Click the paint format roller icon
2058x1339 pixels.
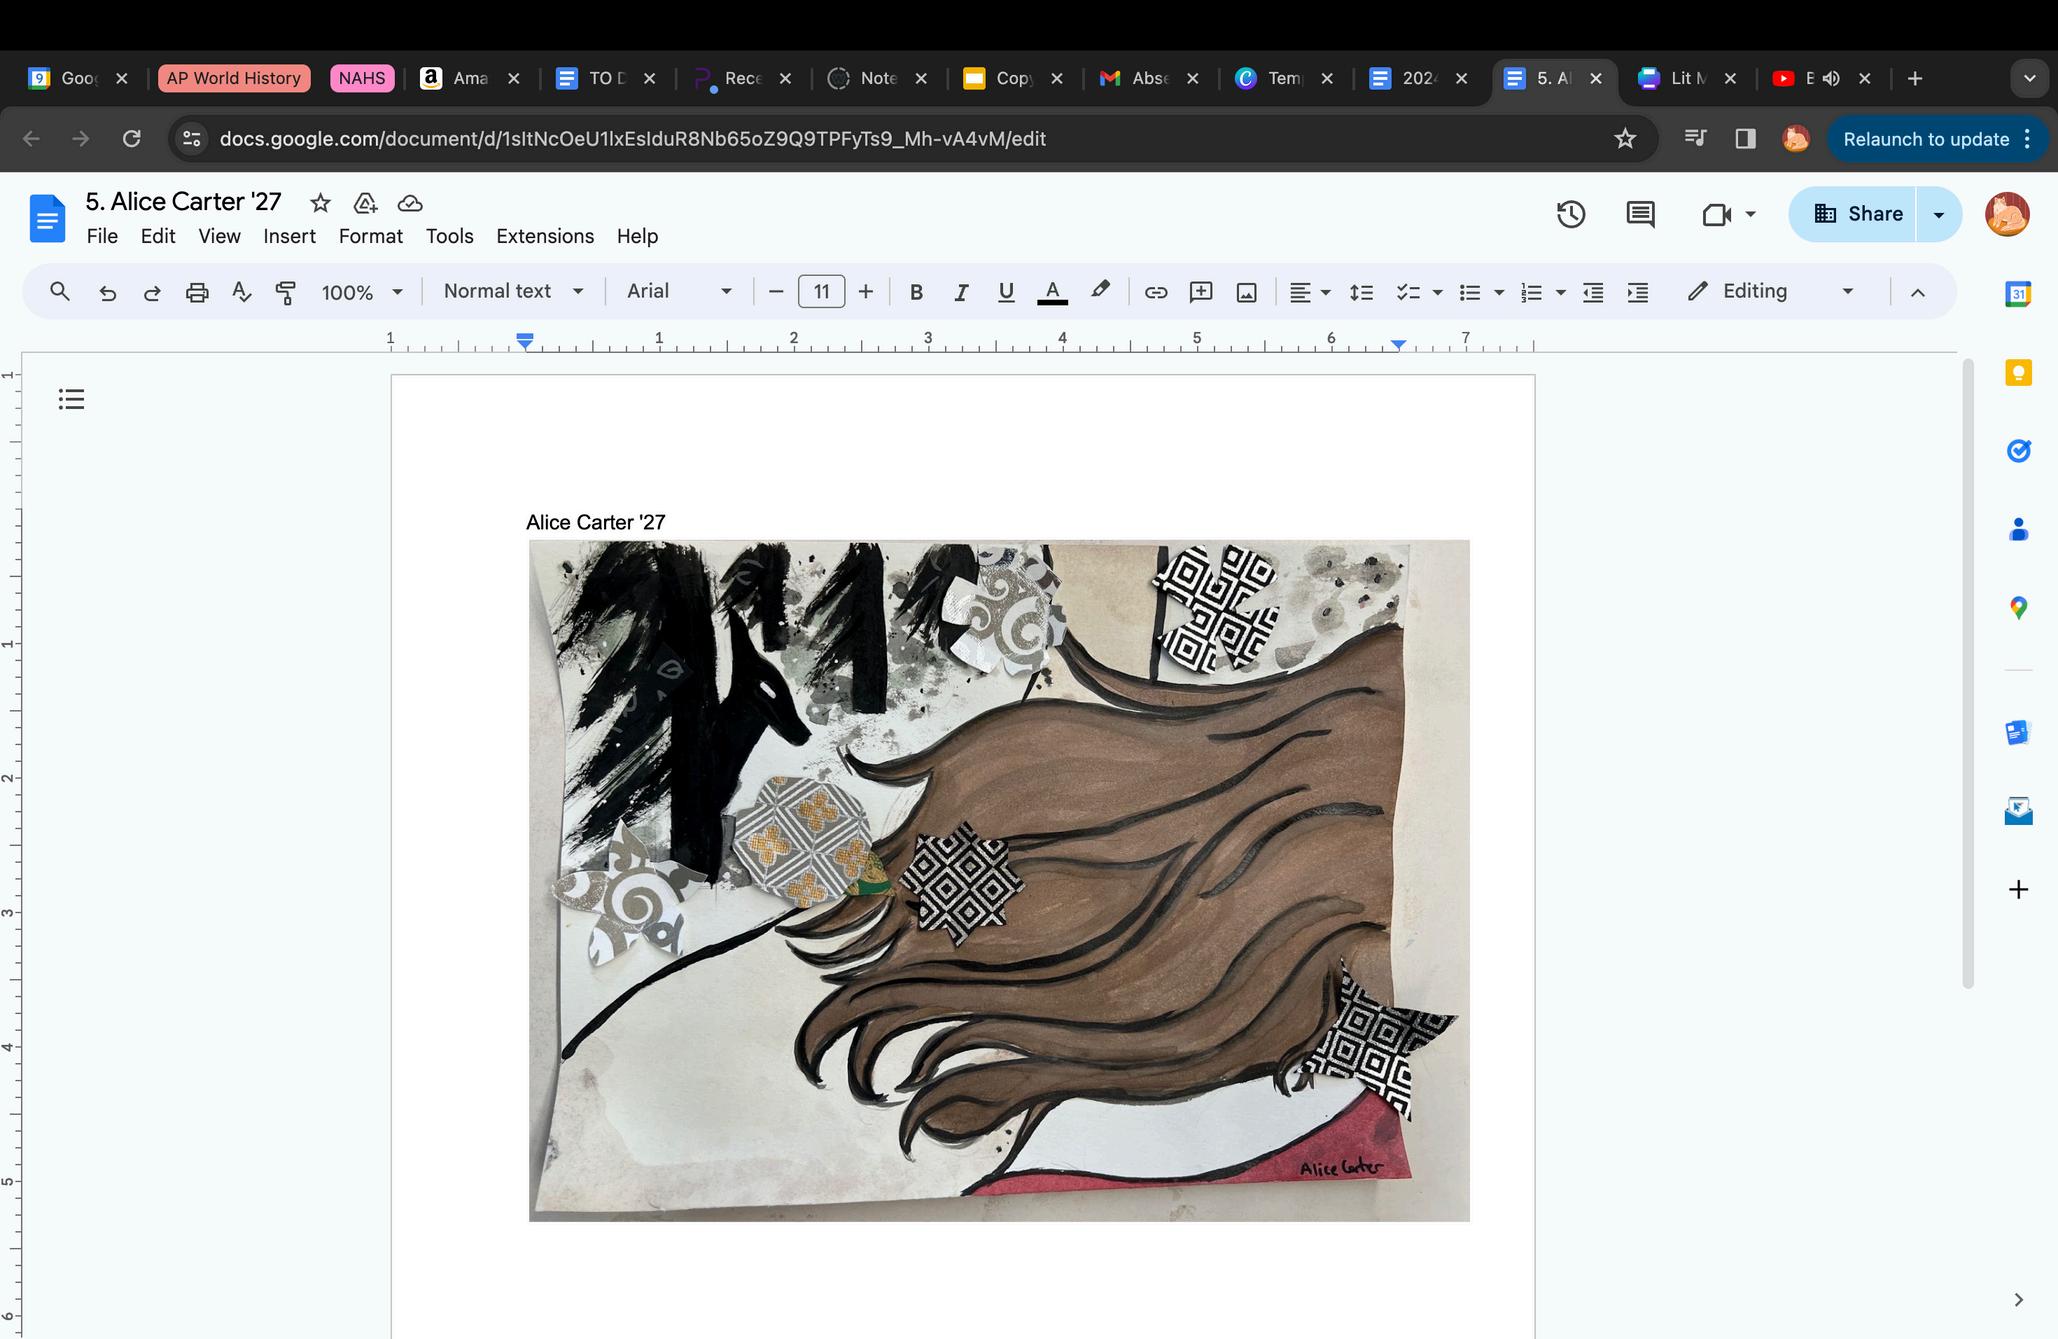pos(286,292)
